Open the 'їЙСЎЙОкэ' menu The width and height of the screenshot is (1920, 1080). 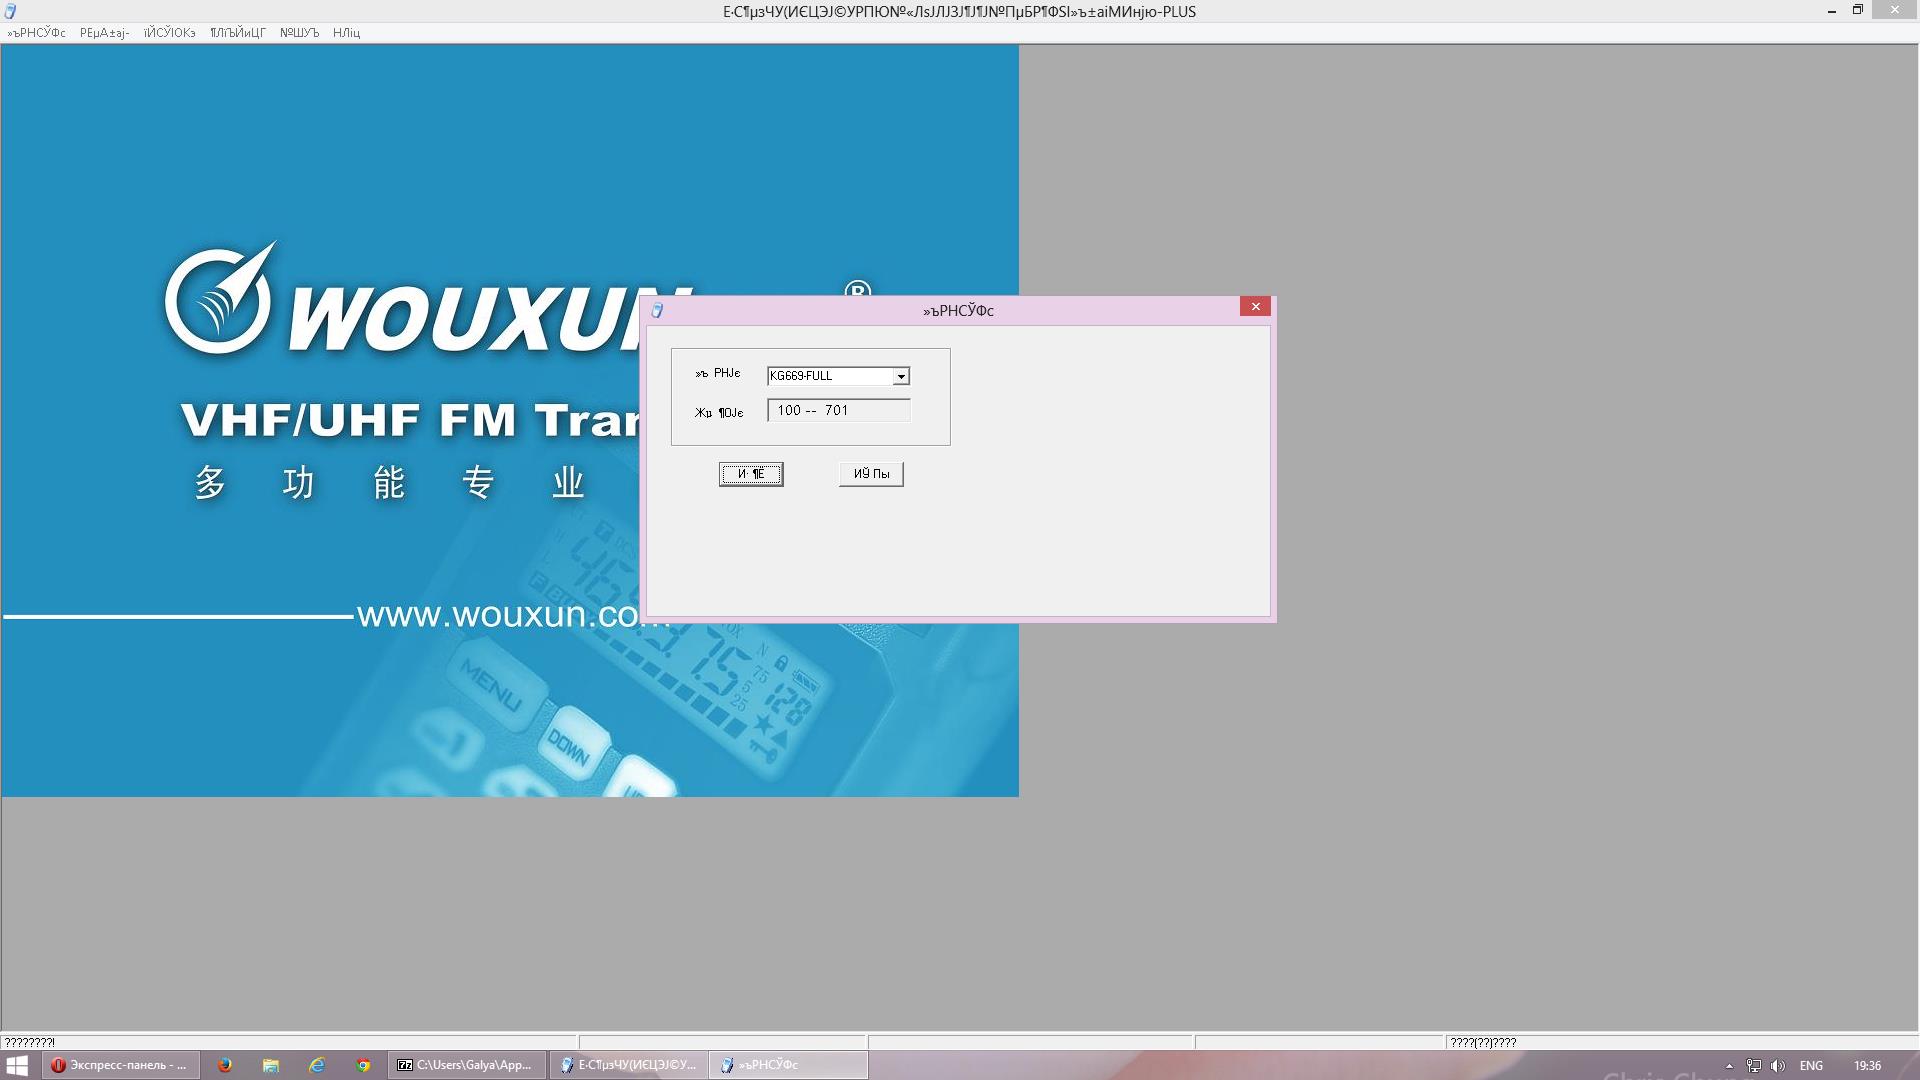click(x=169, y=33)
